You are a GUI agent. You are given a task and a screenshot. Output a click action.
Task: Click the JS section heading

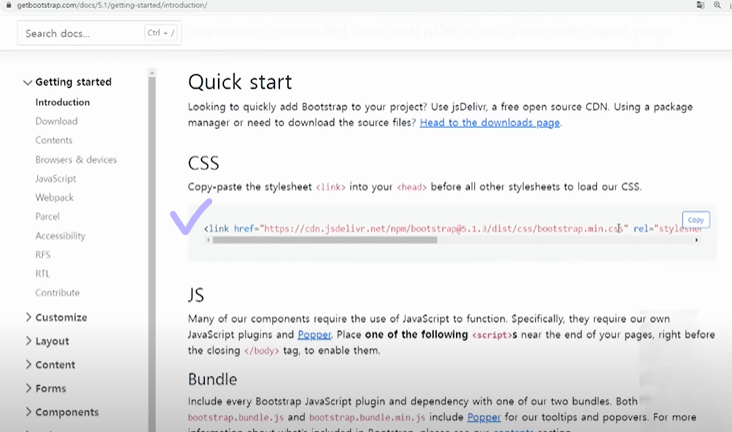coord(196,295)
